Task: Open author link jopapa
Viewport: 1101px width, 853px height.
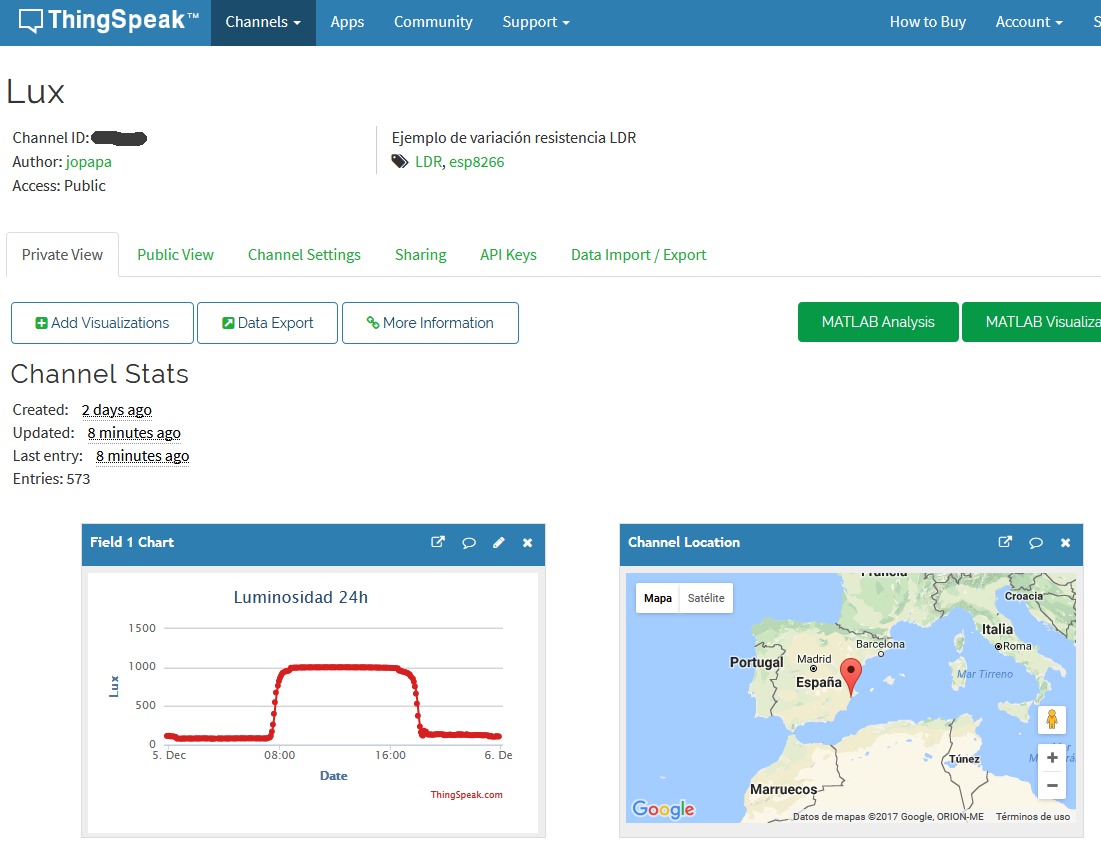Action: 89,161
